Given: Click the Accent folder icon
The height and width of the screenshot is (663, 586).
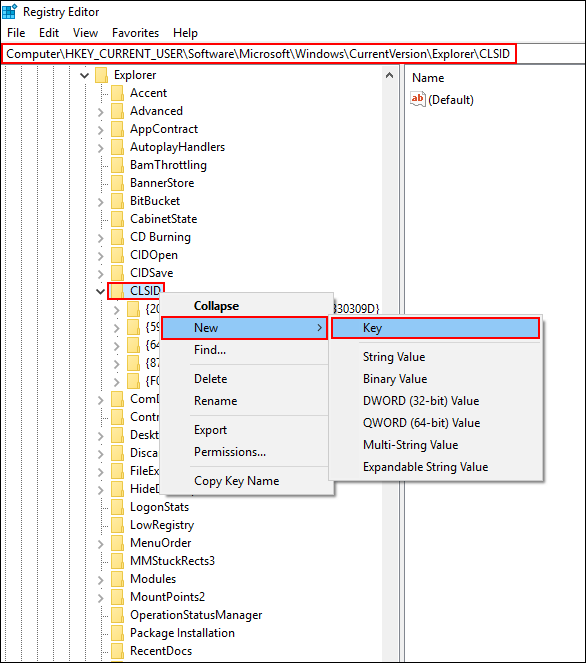Looking at the screenshot, I should (x=117, y=93).
